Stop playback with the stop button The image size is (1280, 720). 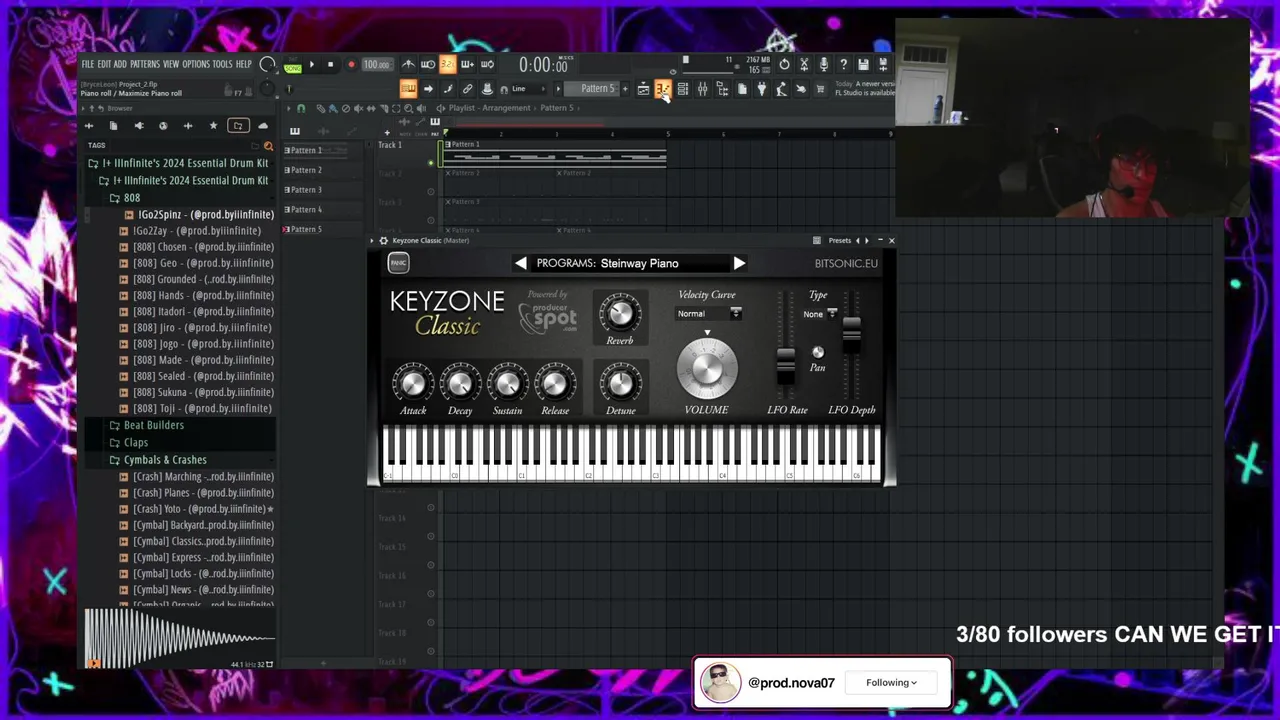pyautogui.click(x=330, y=65)
